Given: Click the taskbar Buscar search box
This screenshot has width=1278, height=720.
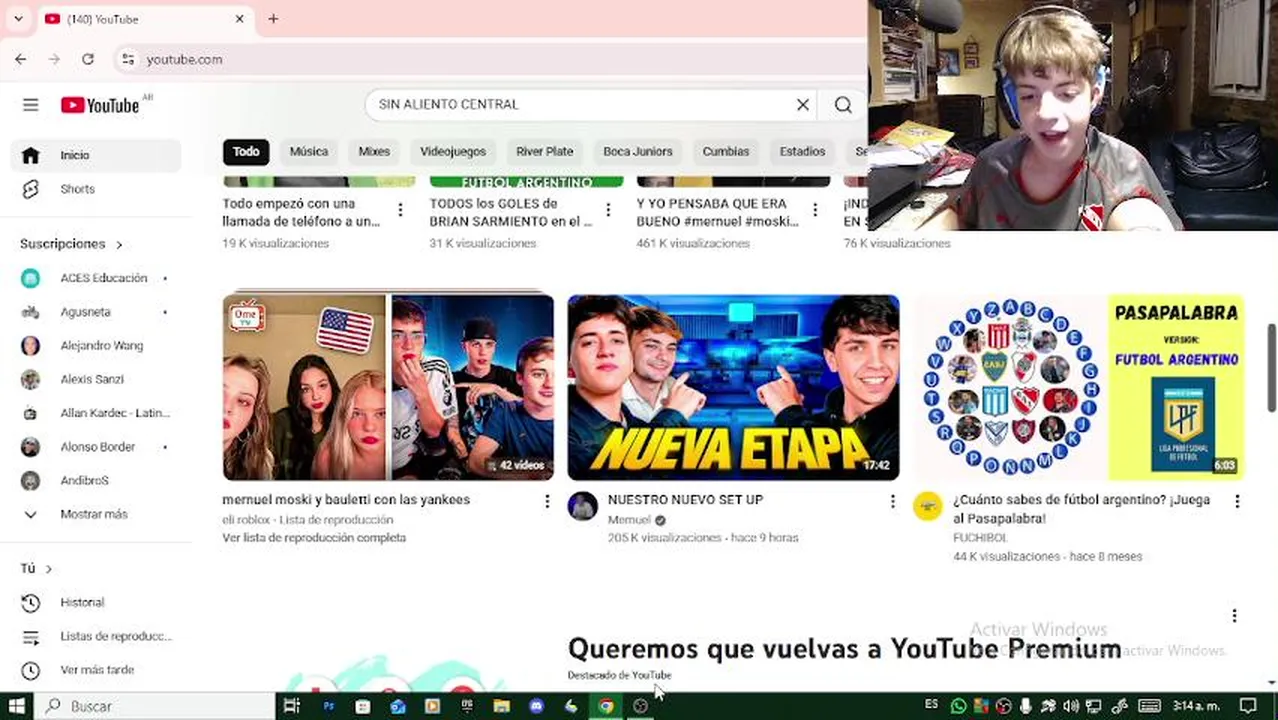Looking at the screenshot, I should (156, 706).
